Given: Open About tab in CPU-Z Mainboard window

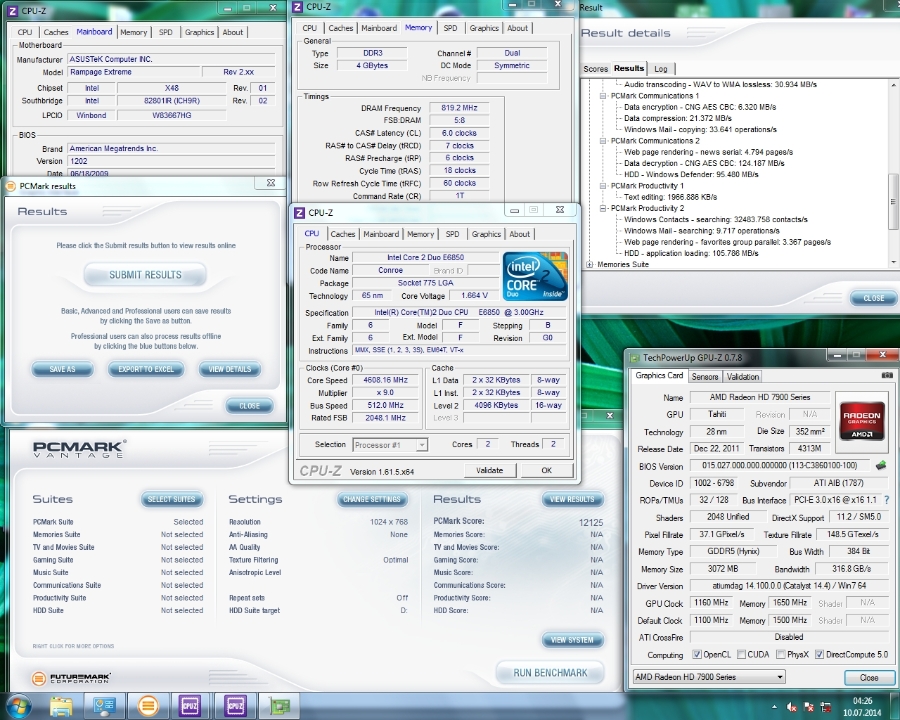Looking at the screenshot, I should click(x=232, y=32).
